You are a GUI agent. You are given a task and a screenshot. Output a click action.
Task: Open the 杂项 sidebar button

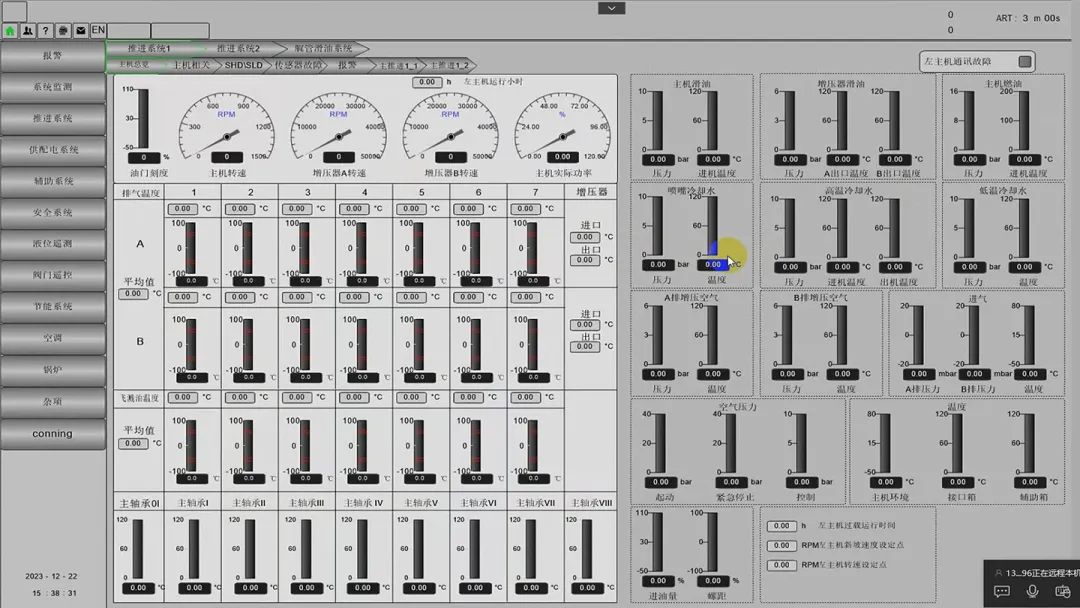(53, 402)
